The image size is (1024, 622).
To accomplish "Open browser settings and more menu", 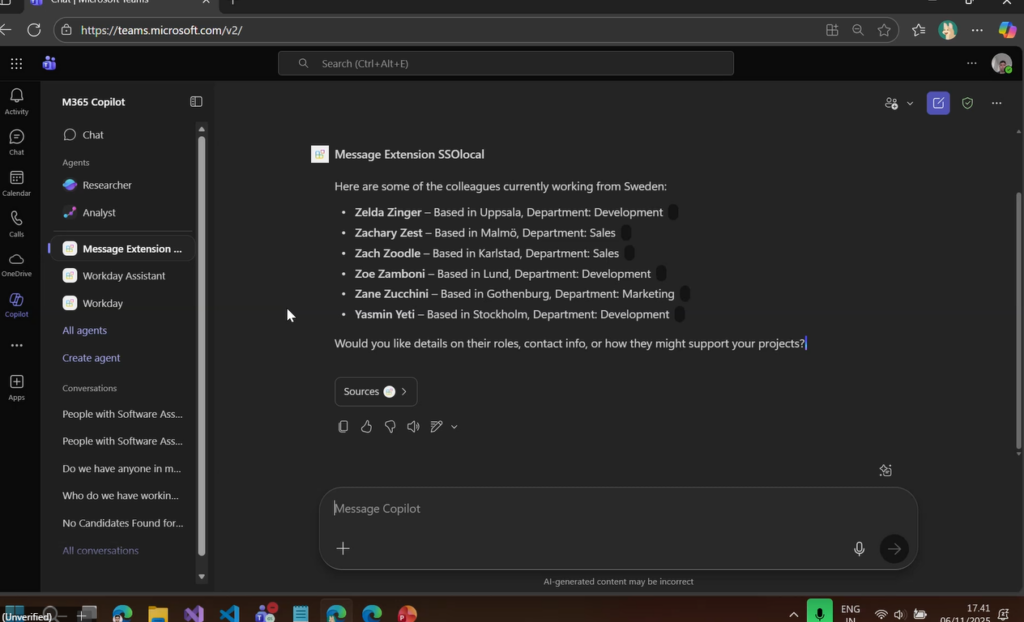I will click(x=976, y=30).
